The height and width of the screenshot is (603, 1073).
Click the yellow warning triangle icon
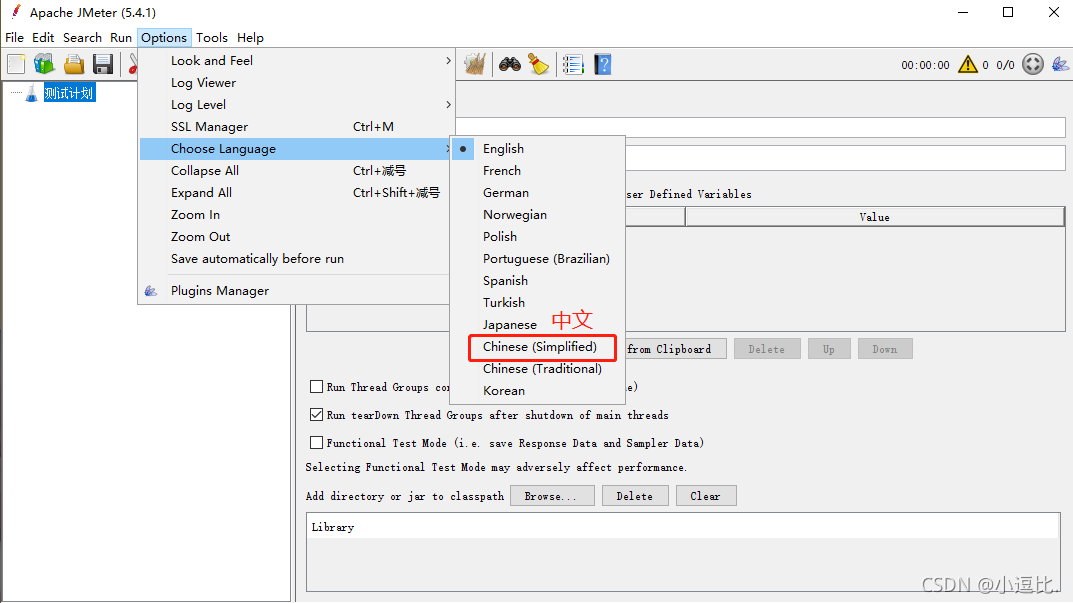(968, 64)
